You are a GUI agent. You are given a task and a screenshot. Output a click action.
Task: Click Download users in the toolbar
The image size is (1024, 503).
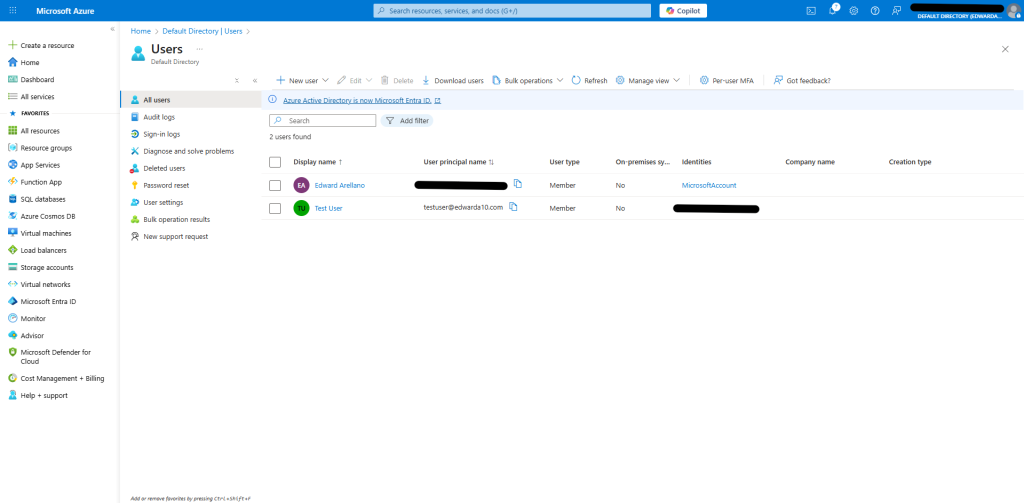[453, 80]
